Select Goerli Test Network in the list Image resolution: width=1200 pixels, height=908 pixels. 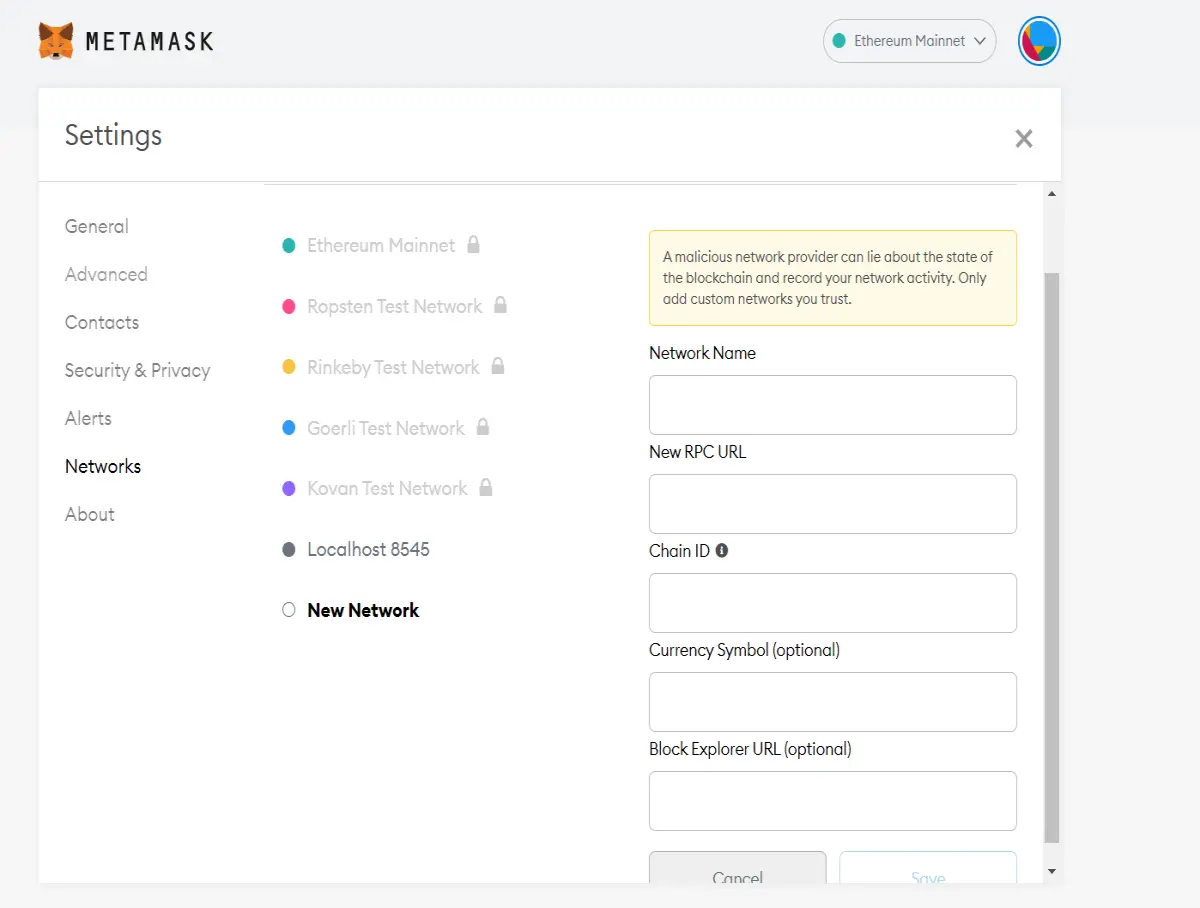386,428
